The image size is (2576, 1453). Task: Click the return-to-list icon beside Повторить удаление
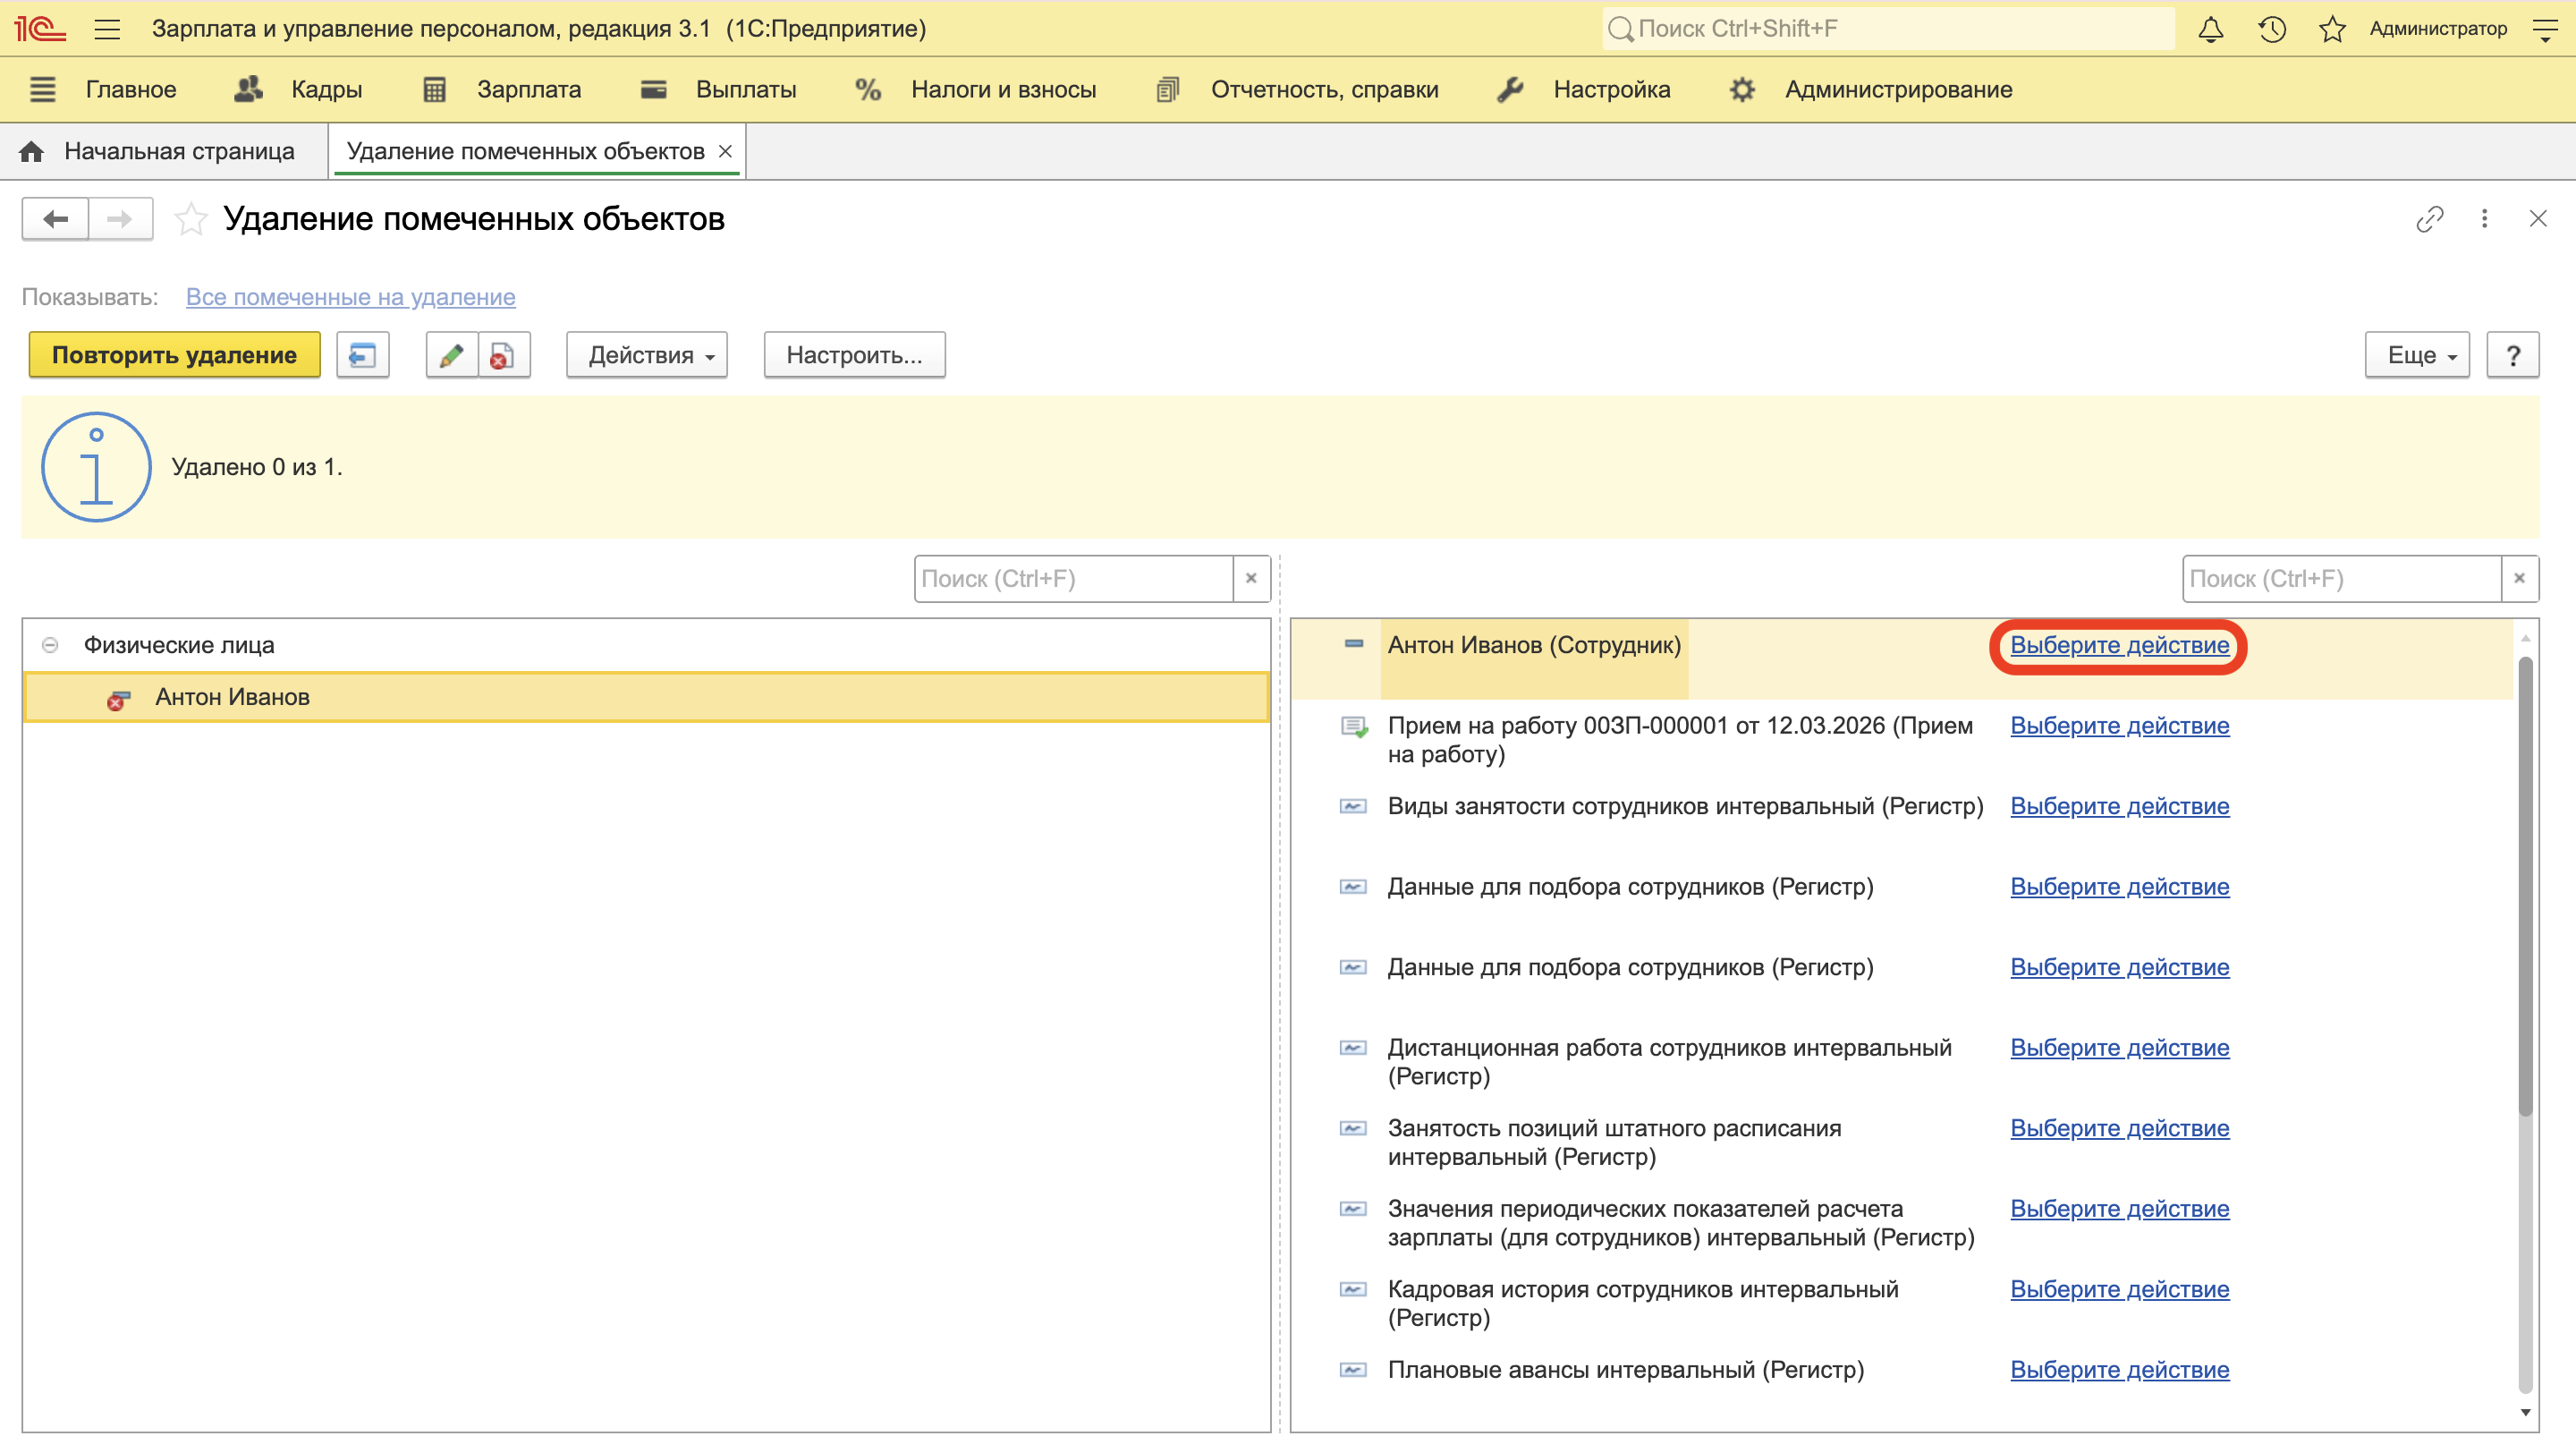point(362,355)
